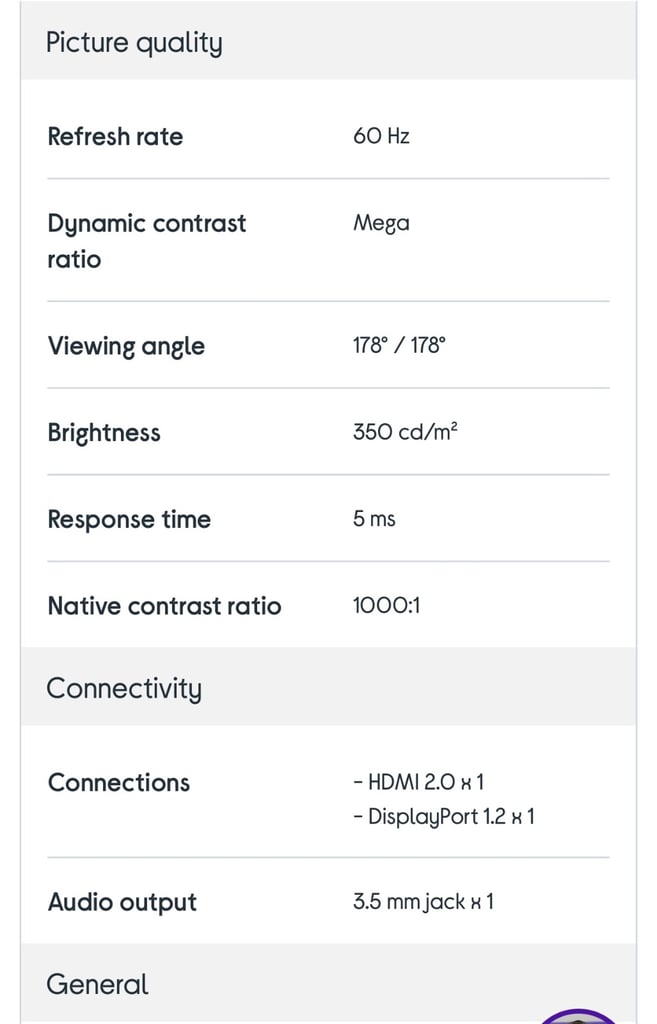
Task: Expand the General section header
Action: point(97,984)
